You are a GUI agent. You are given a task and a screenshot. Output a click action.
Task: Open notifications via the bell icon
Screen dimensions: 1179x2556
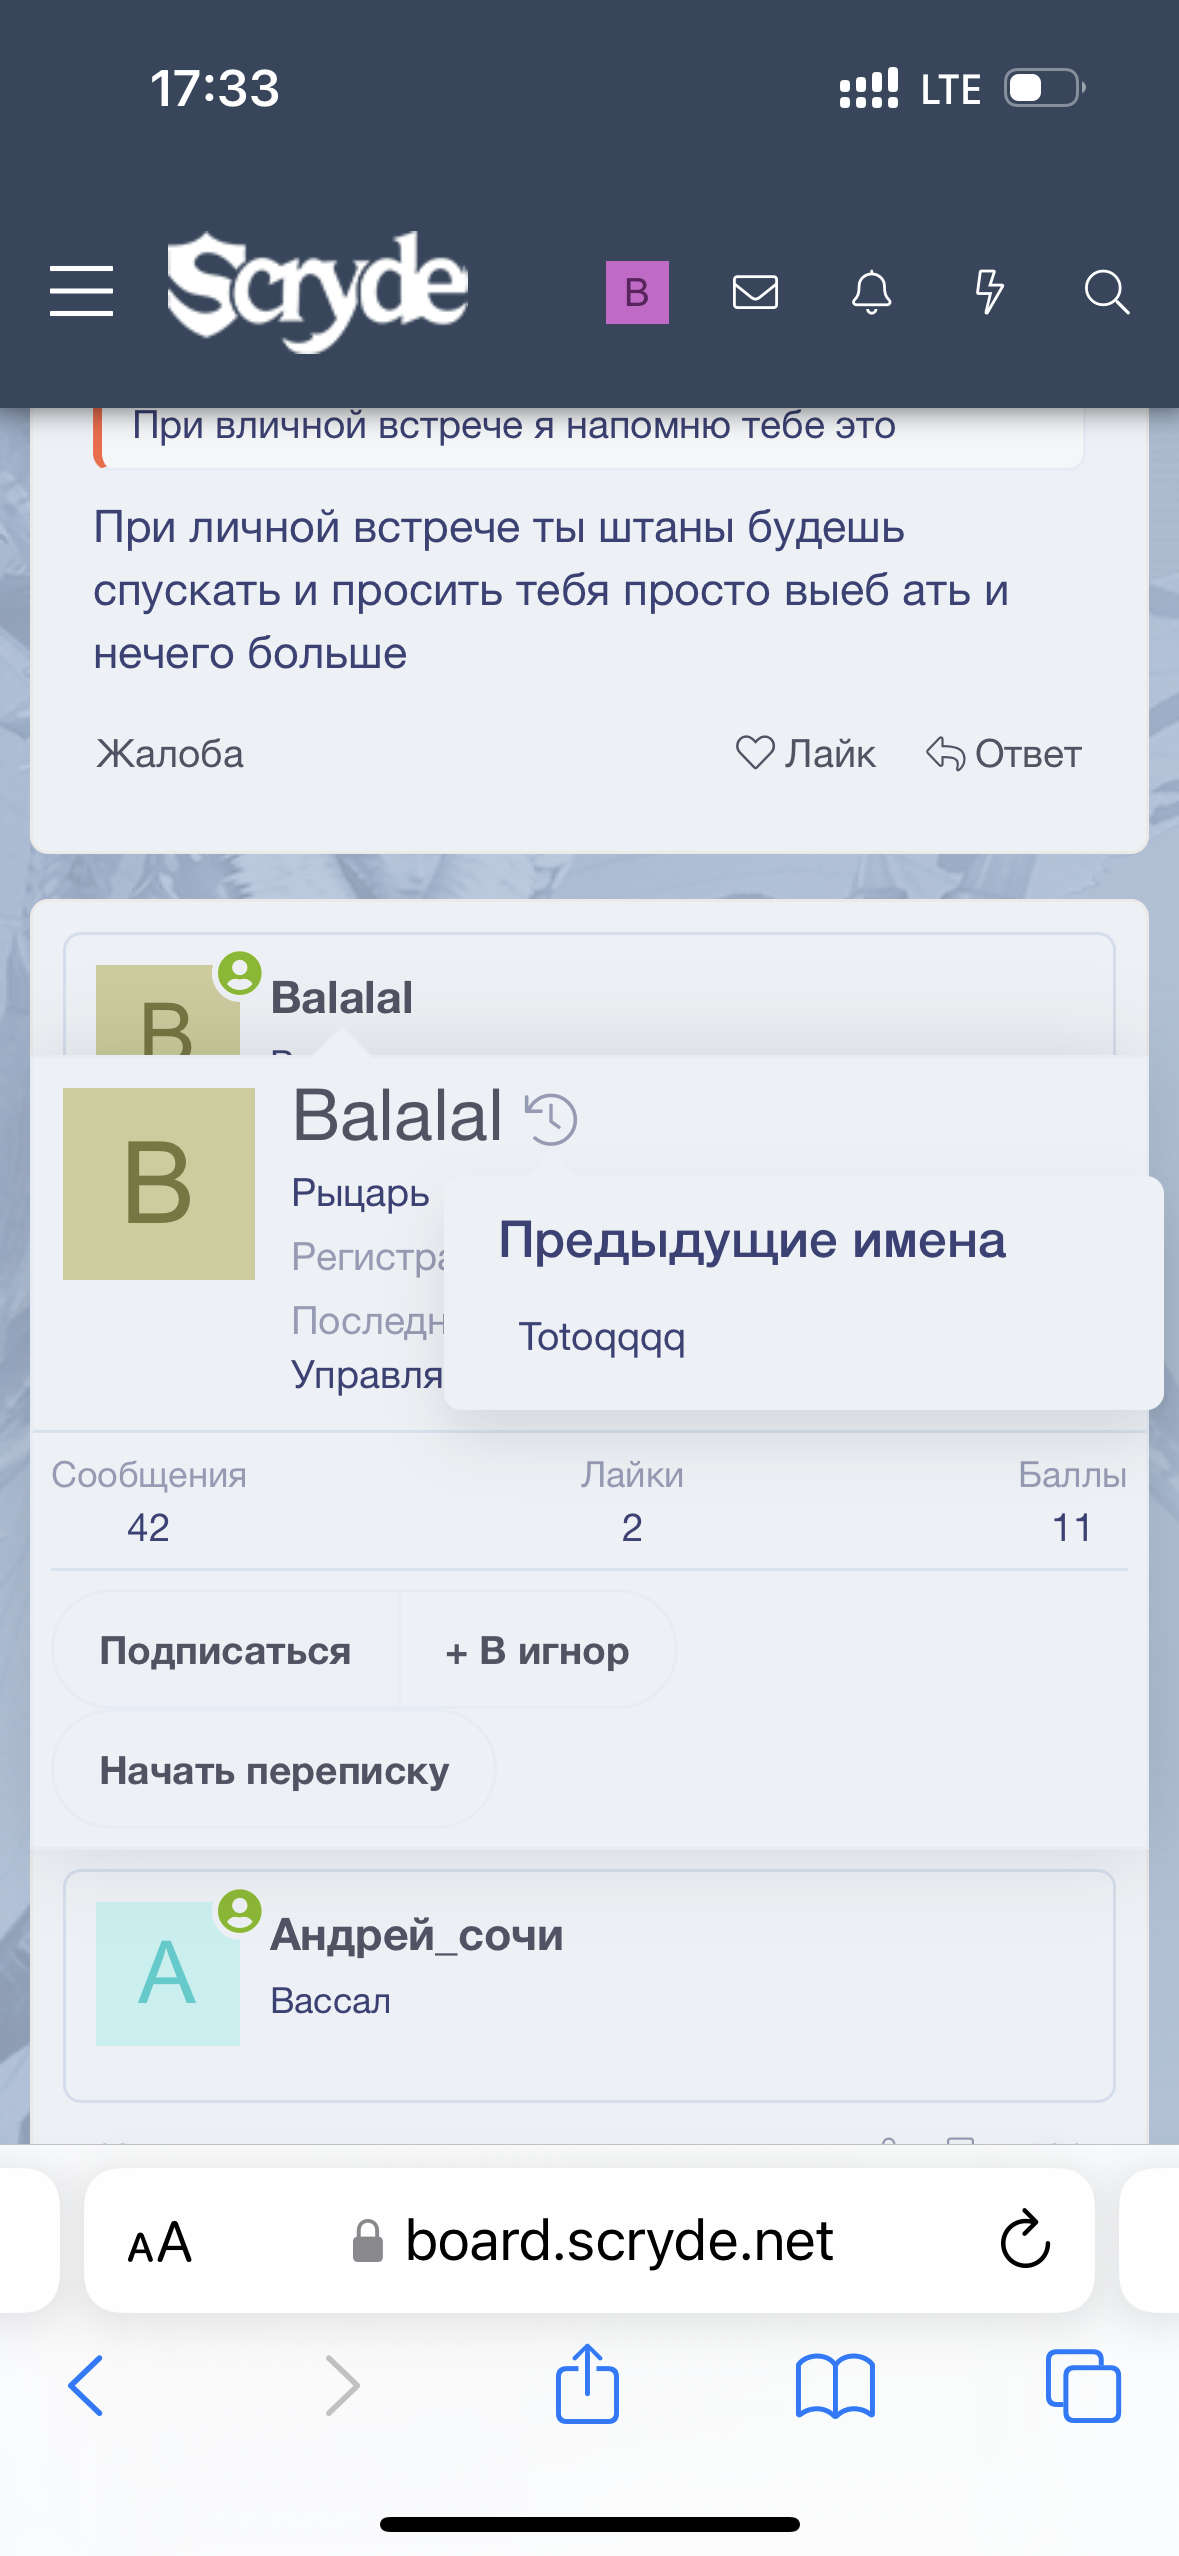[x=871, y=292]
